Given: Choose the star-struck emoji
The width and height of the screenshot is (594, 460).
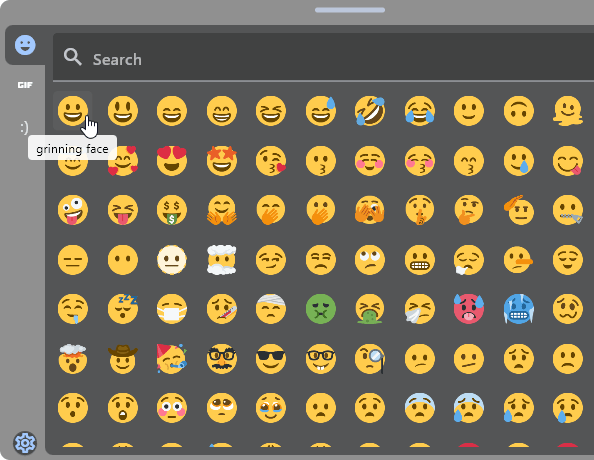Looking at the screenshot, I should [221, 160].
